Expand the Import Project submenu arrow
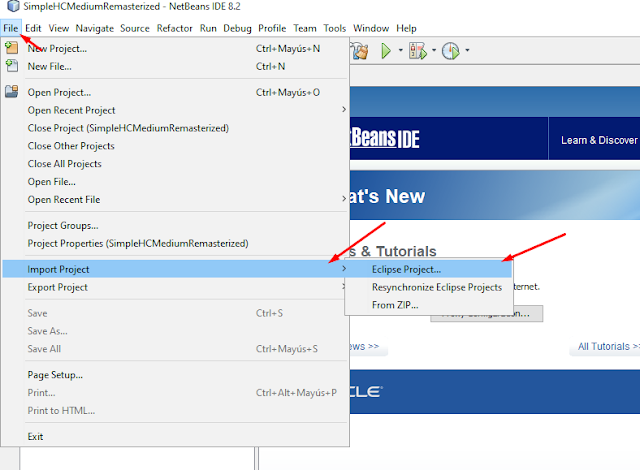Image resolution: width=640 pixels, height=470 pixels. [x=344, y=268]
